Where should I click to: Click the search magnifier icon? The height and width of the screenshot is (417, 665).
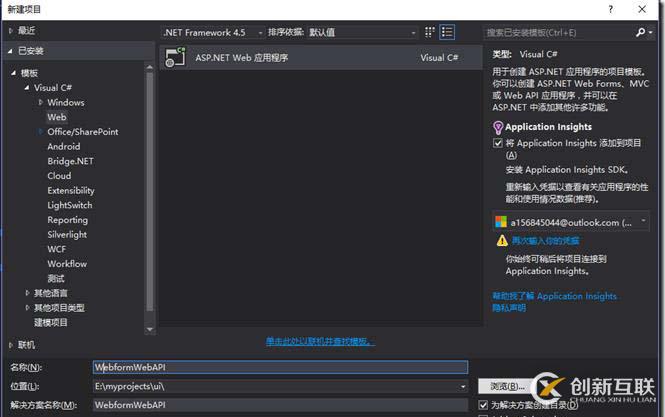click(x=640, y=32)
